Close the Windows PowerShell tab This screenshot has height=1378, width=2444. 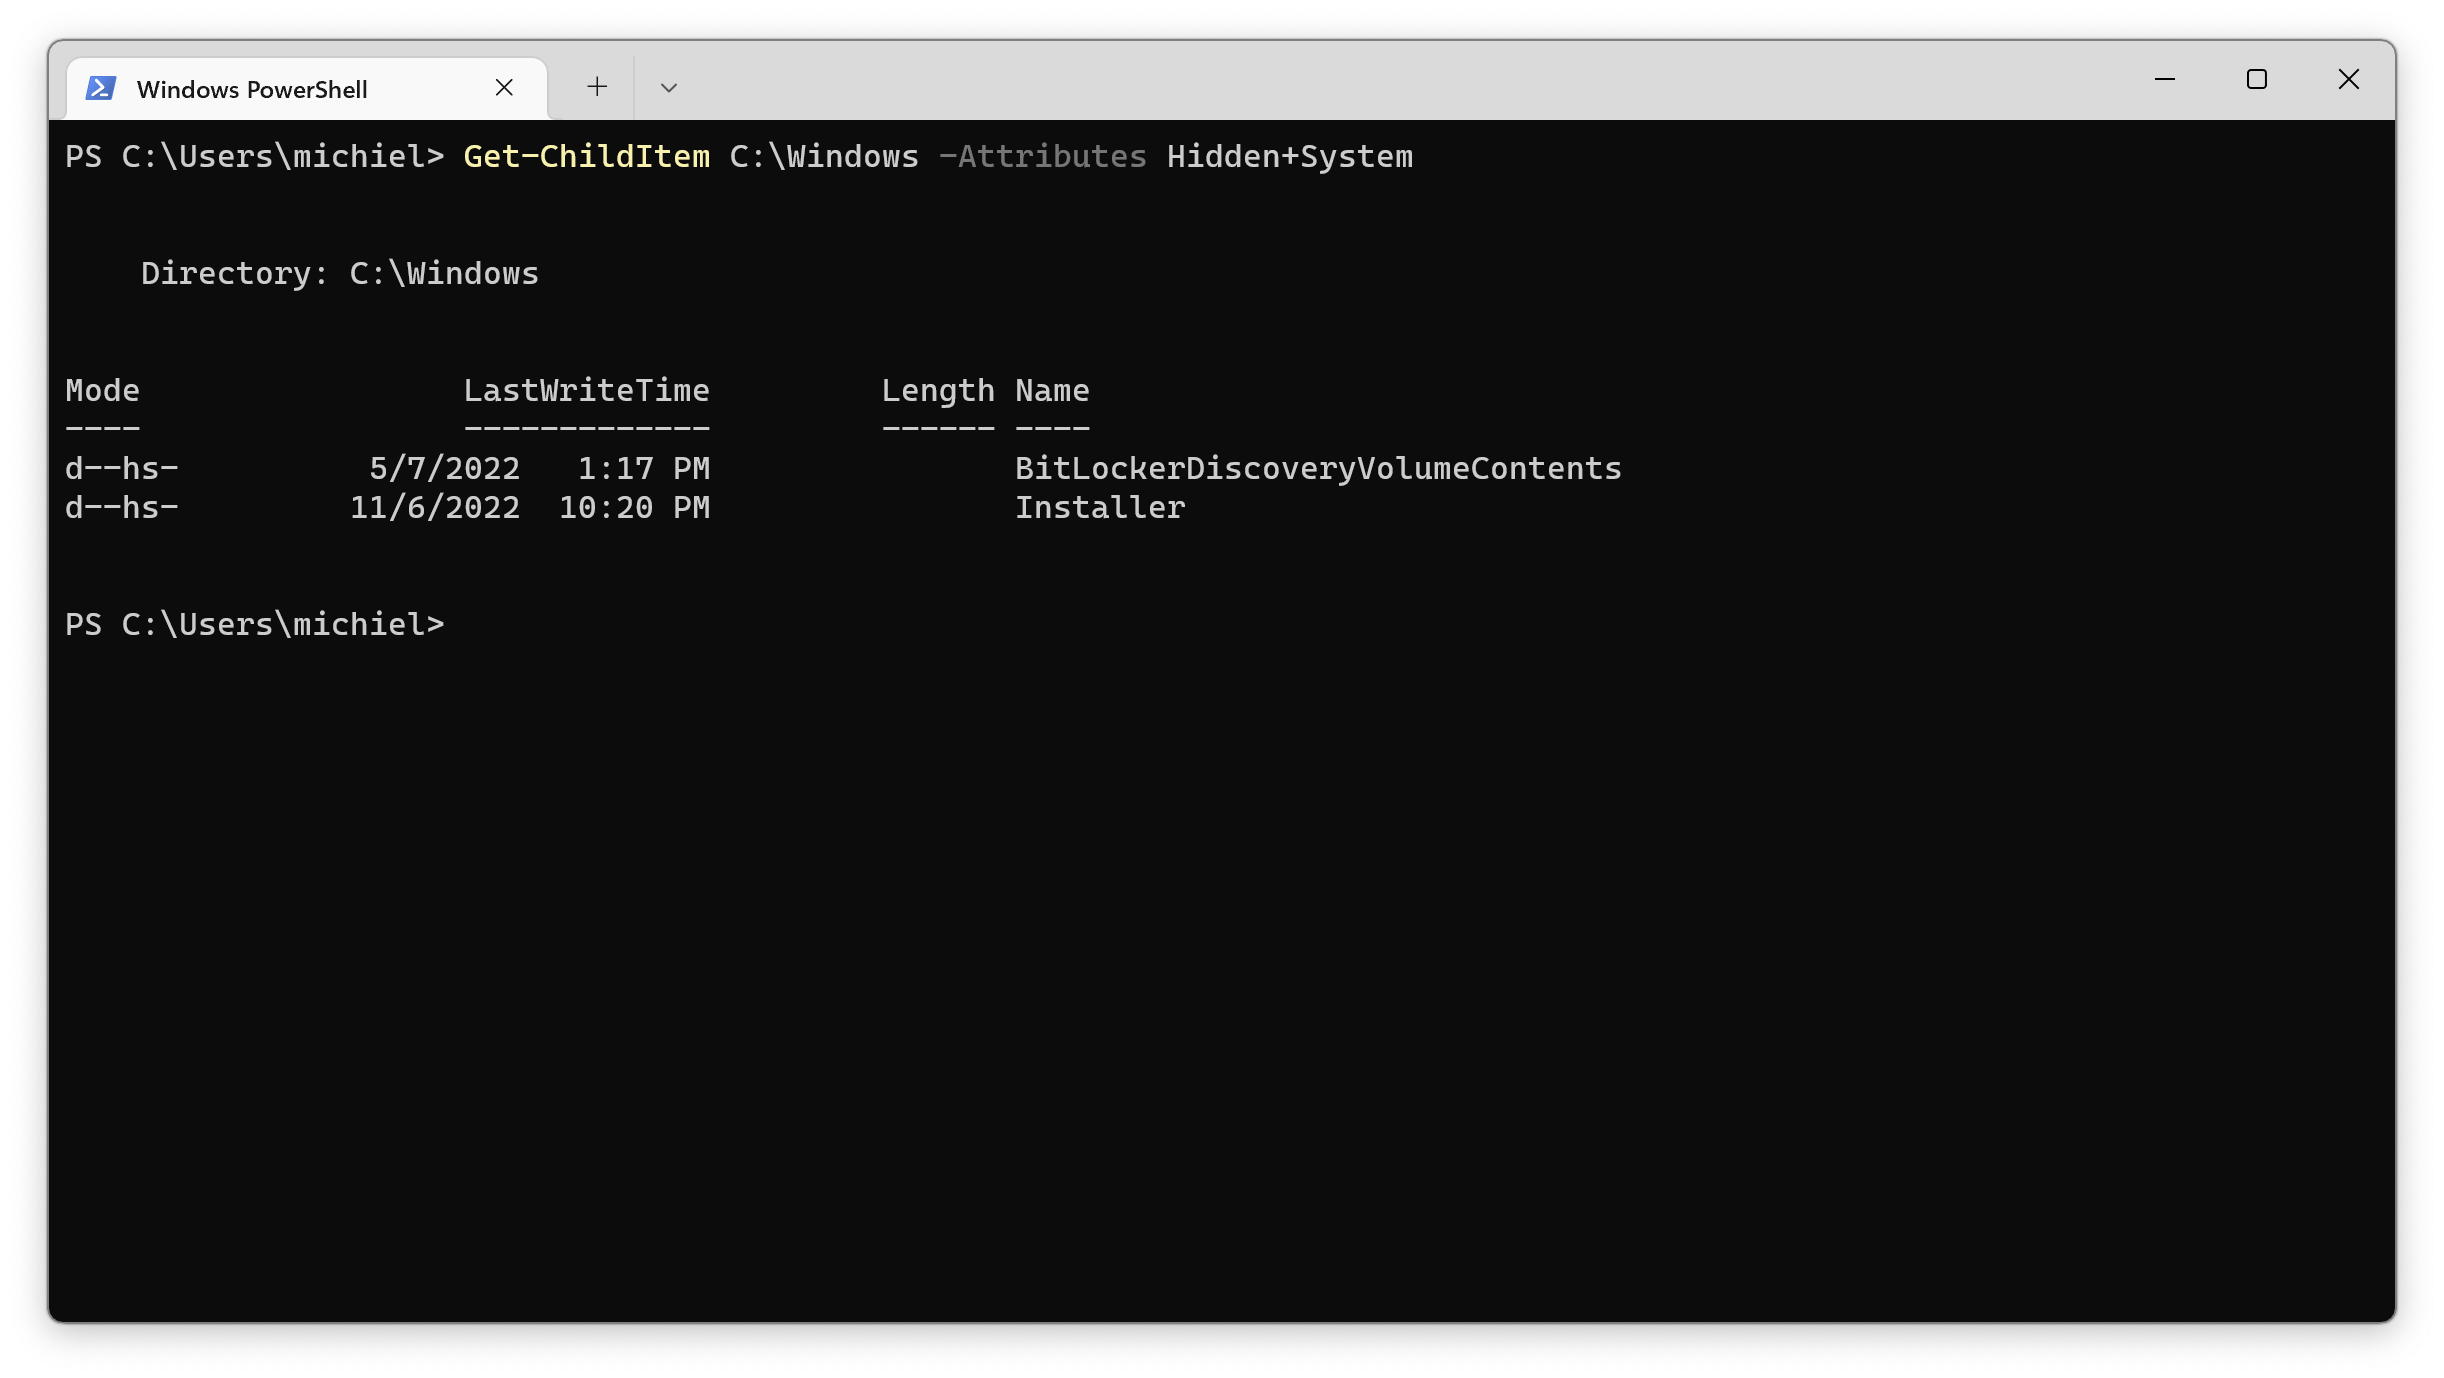[504, 88]
